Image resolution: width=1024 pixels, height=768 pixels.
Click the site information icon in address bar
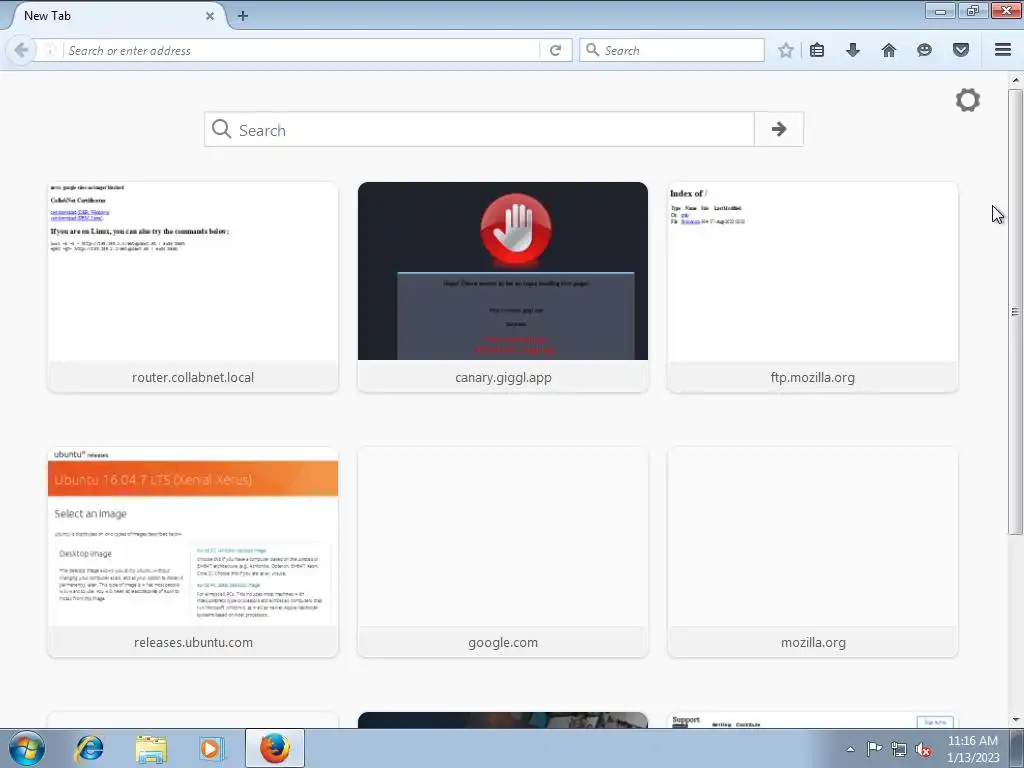[50, 50]
